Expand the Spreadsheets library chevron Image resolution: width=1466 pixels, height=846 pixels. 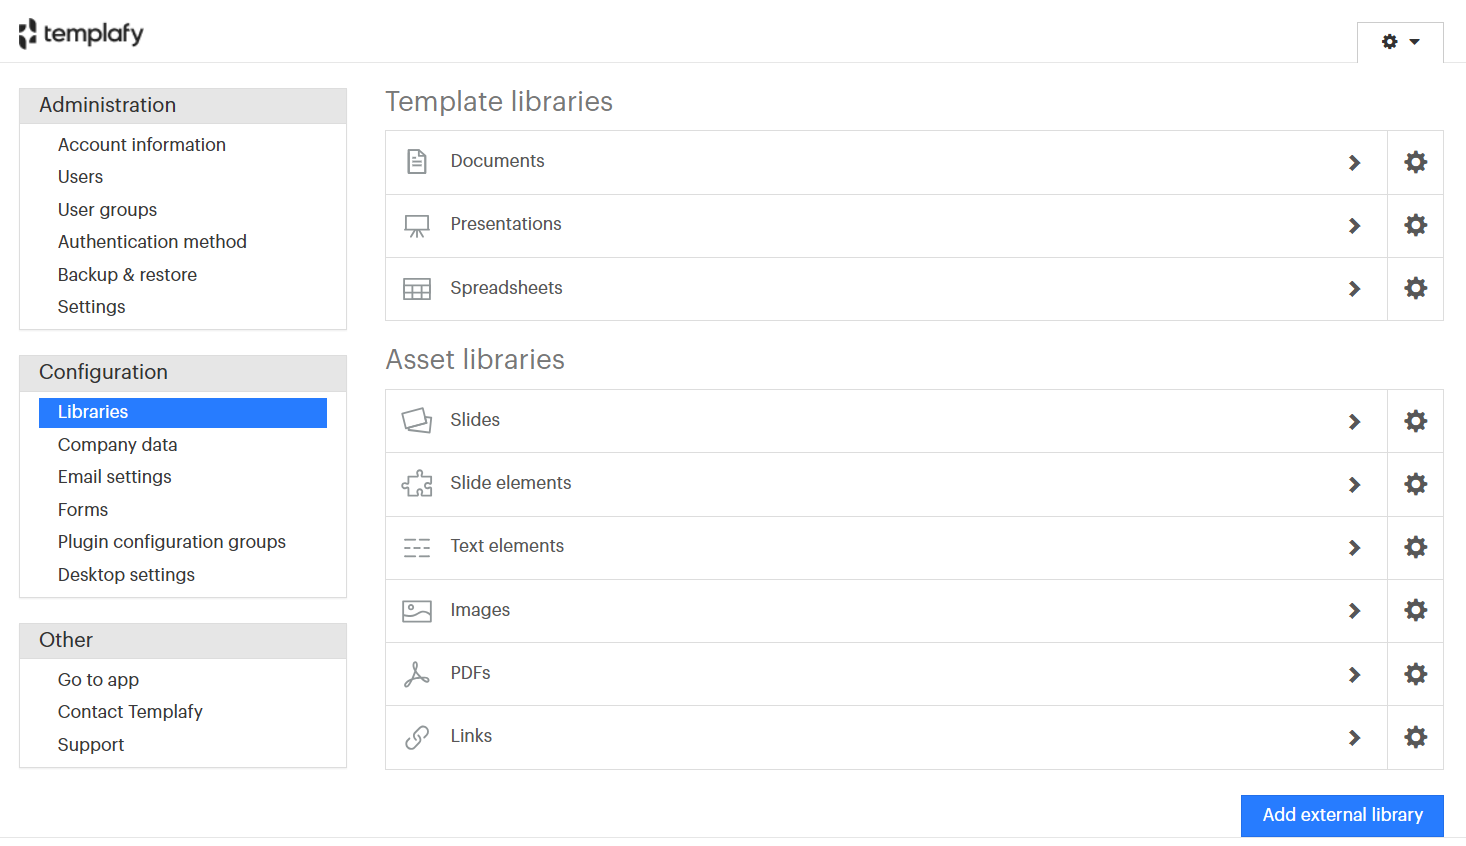coord(1354,289)
